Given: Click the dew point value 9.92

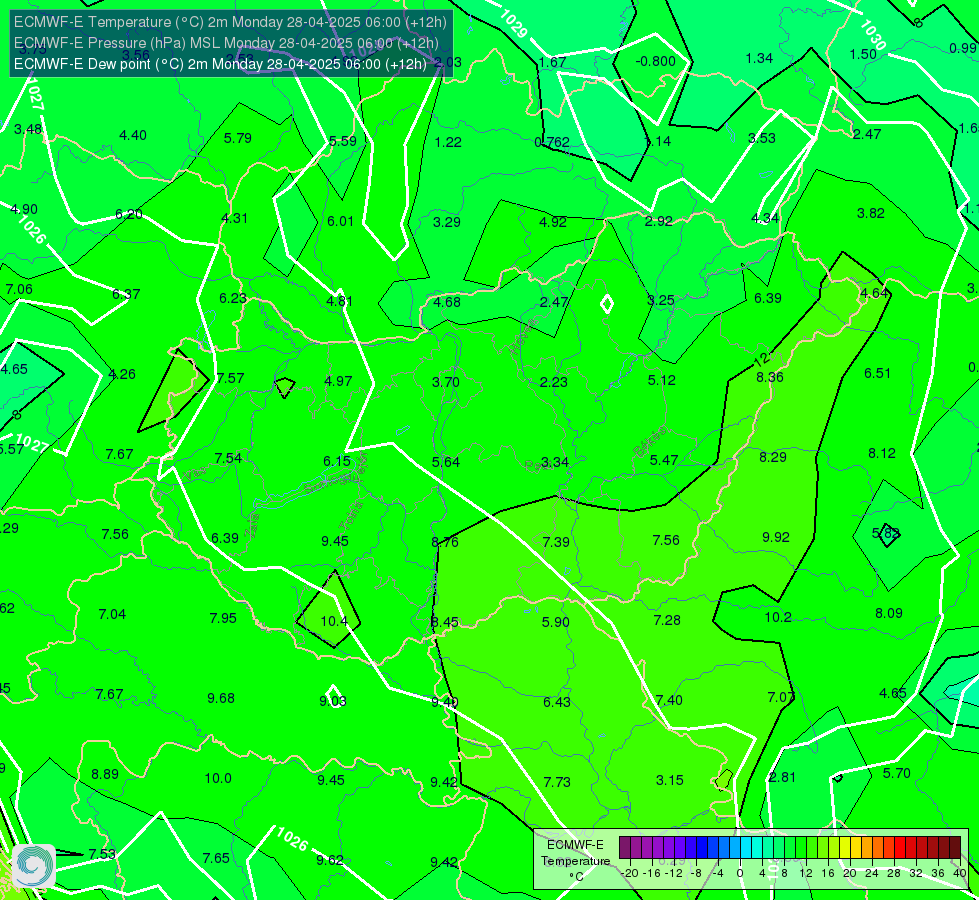Looking at the screenshot, I should 776,537.
